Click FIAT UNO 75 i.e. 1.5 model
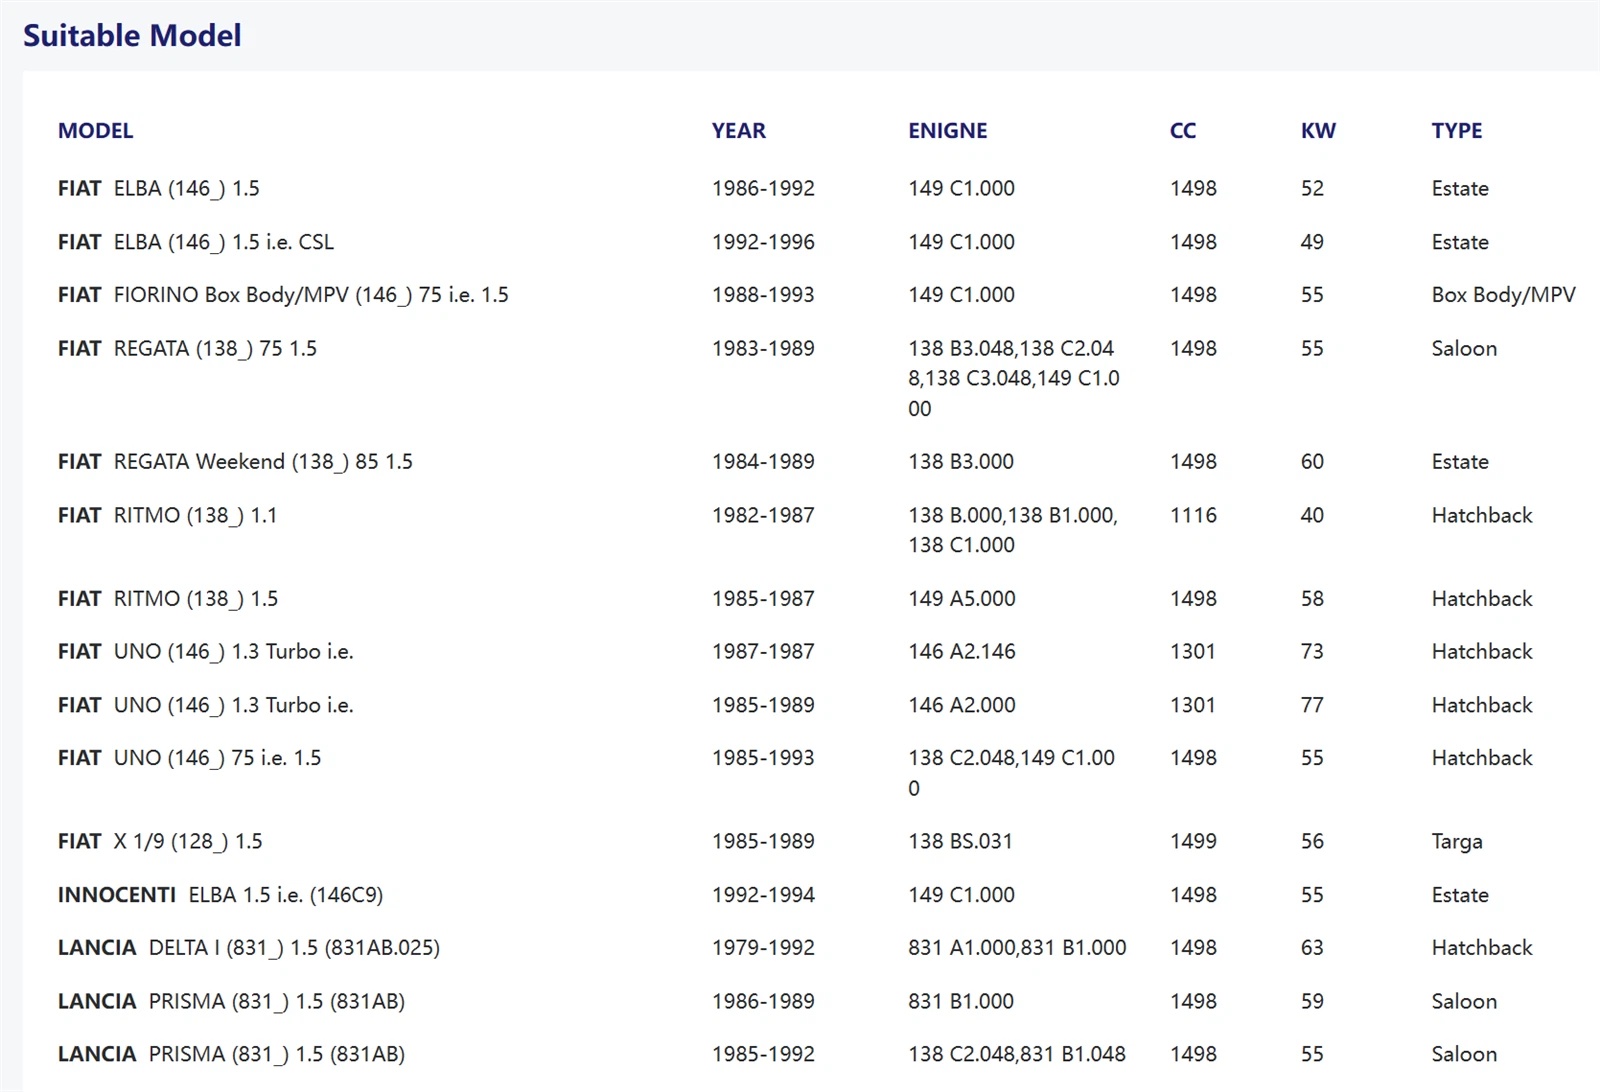 tap(190, 758)
